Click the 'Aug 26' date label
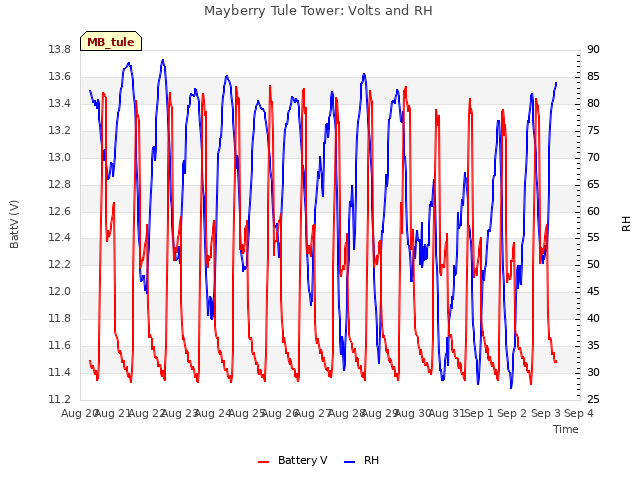The image size is (640, 480). point(280,414)
